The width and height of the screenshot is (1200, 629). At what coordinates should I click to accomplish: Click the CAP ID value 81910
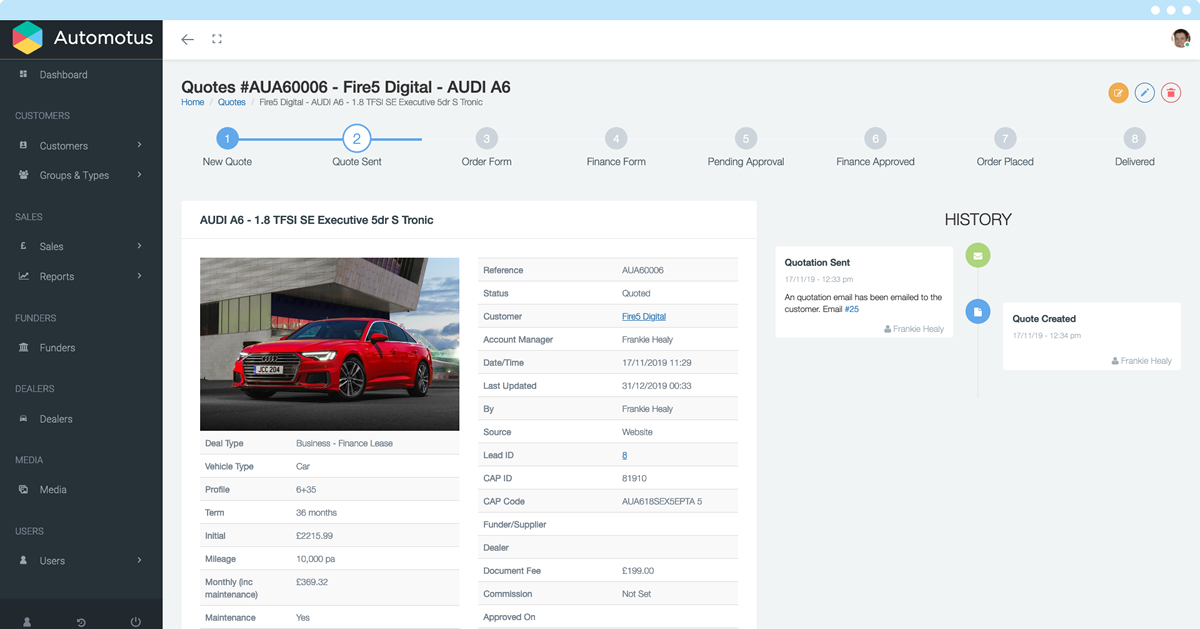[x=634, y=478]
